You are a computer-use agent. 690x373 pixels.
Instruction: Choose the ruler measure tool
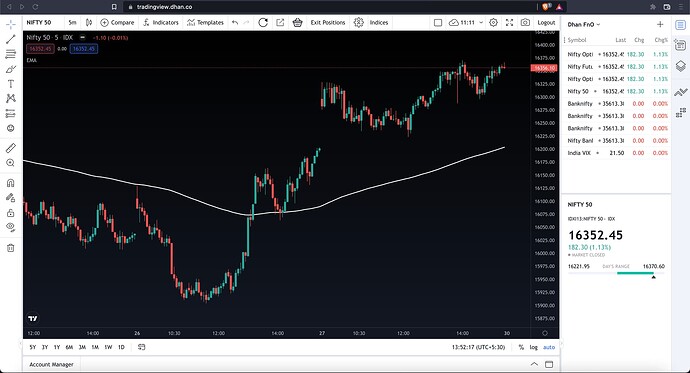(11, 148)
